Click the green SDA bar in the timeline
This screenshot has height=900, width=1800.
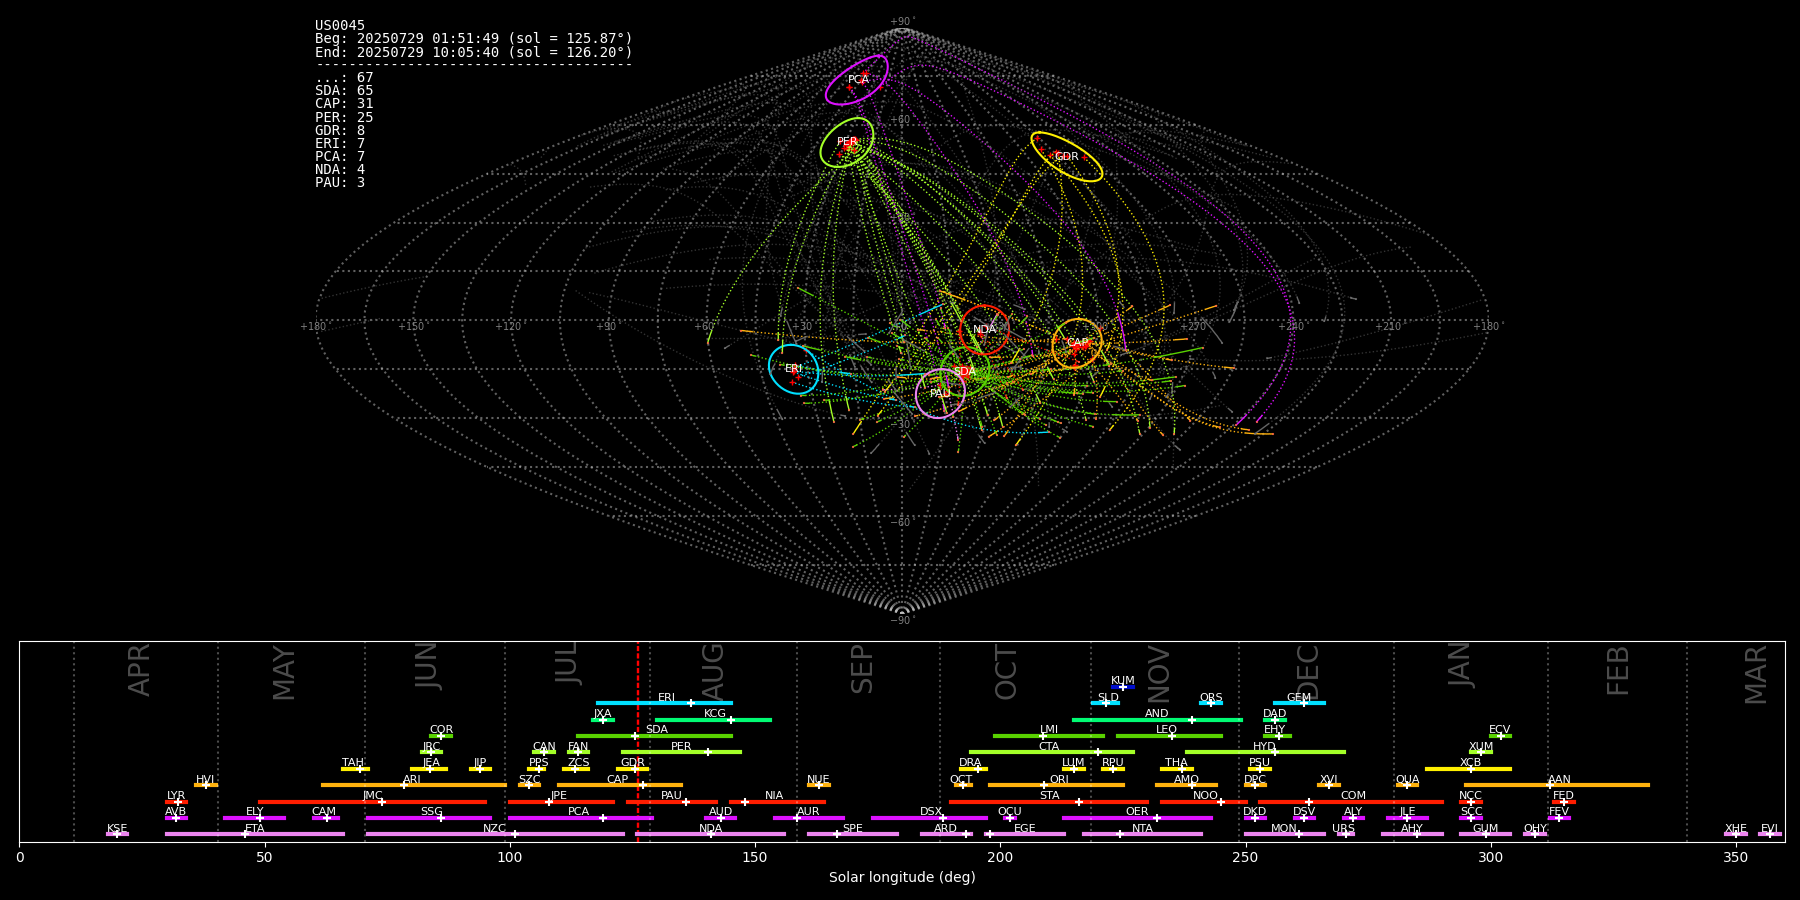click(x=654, y=736)
